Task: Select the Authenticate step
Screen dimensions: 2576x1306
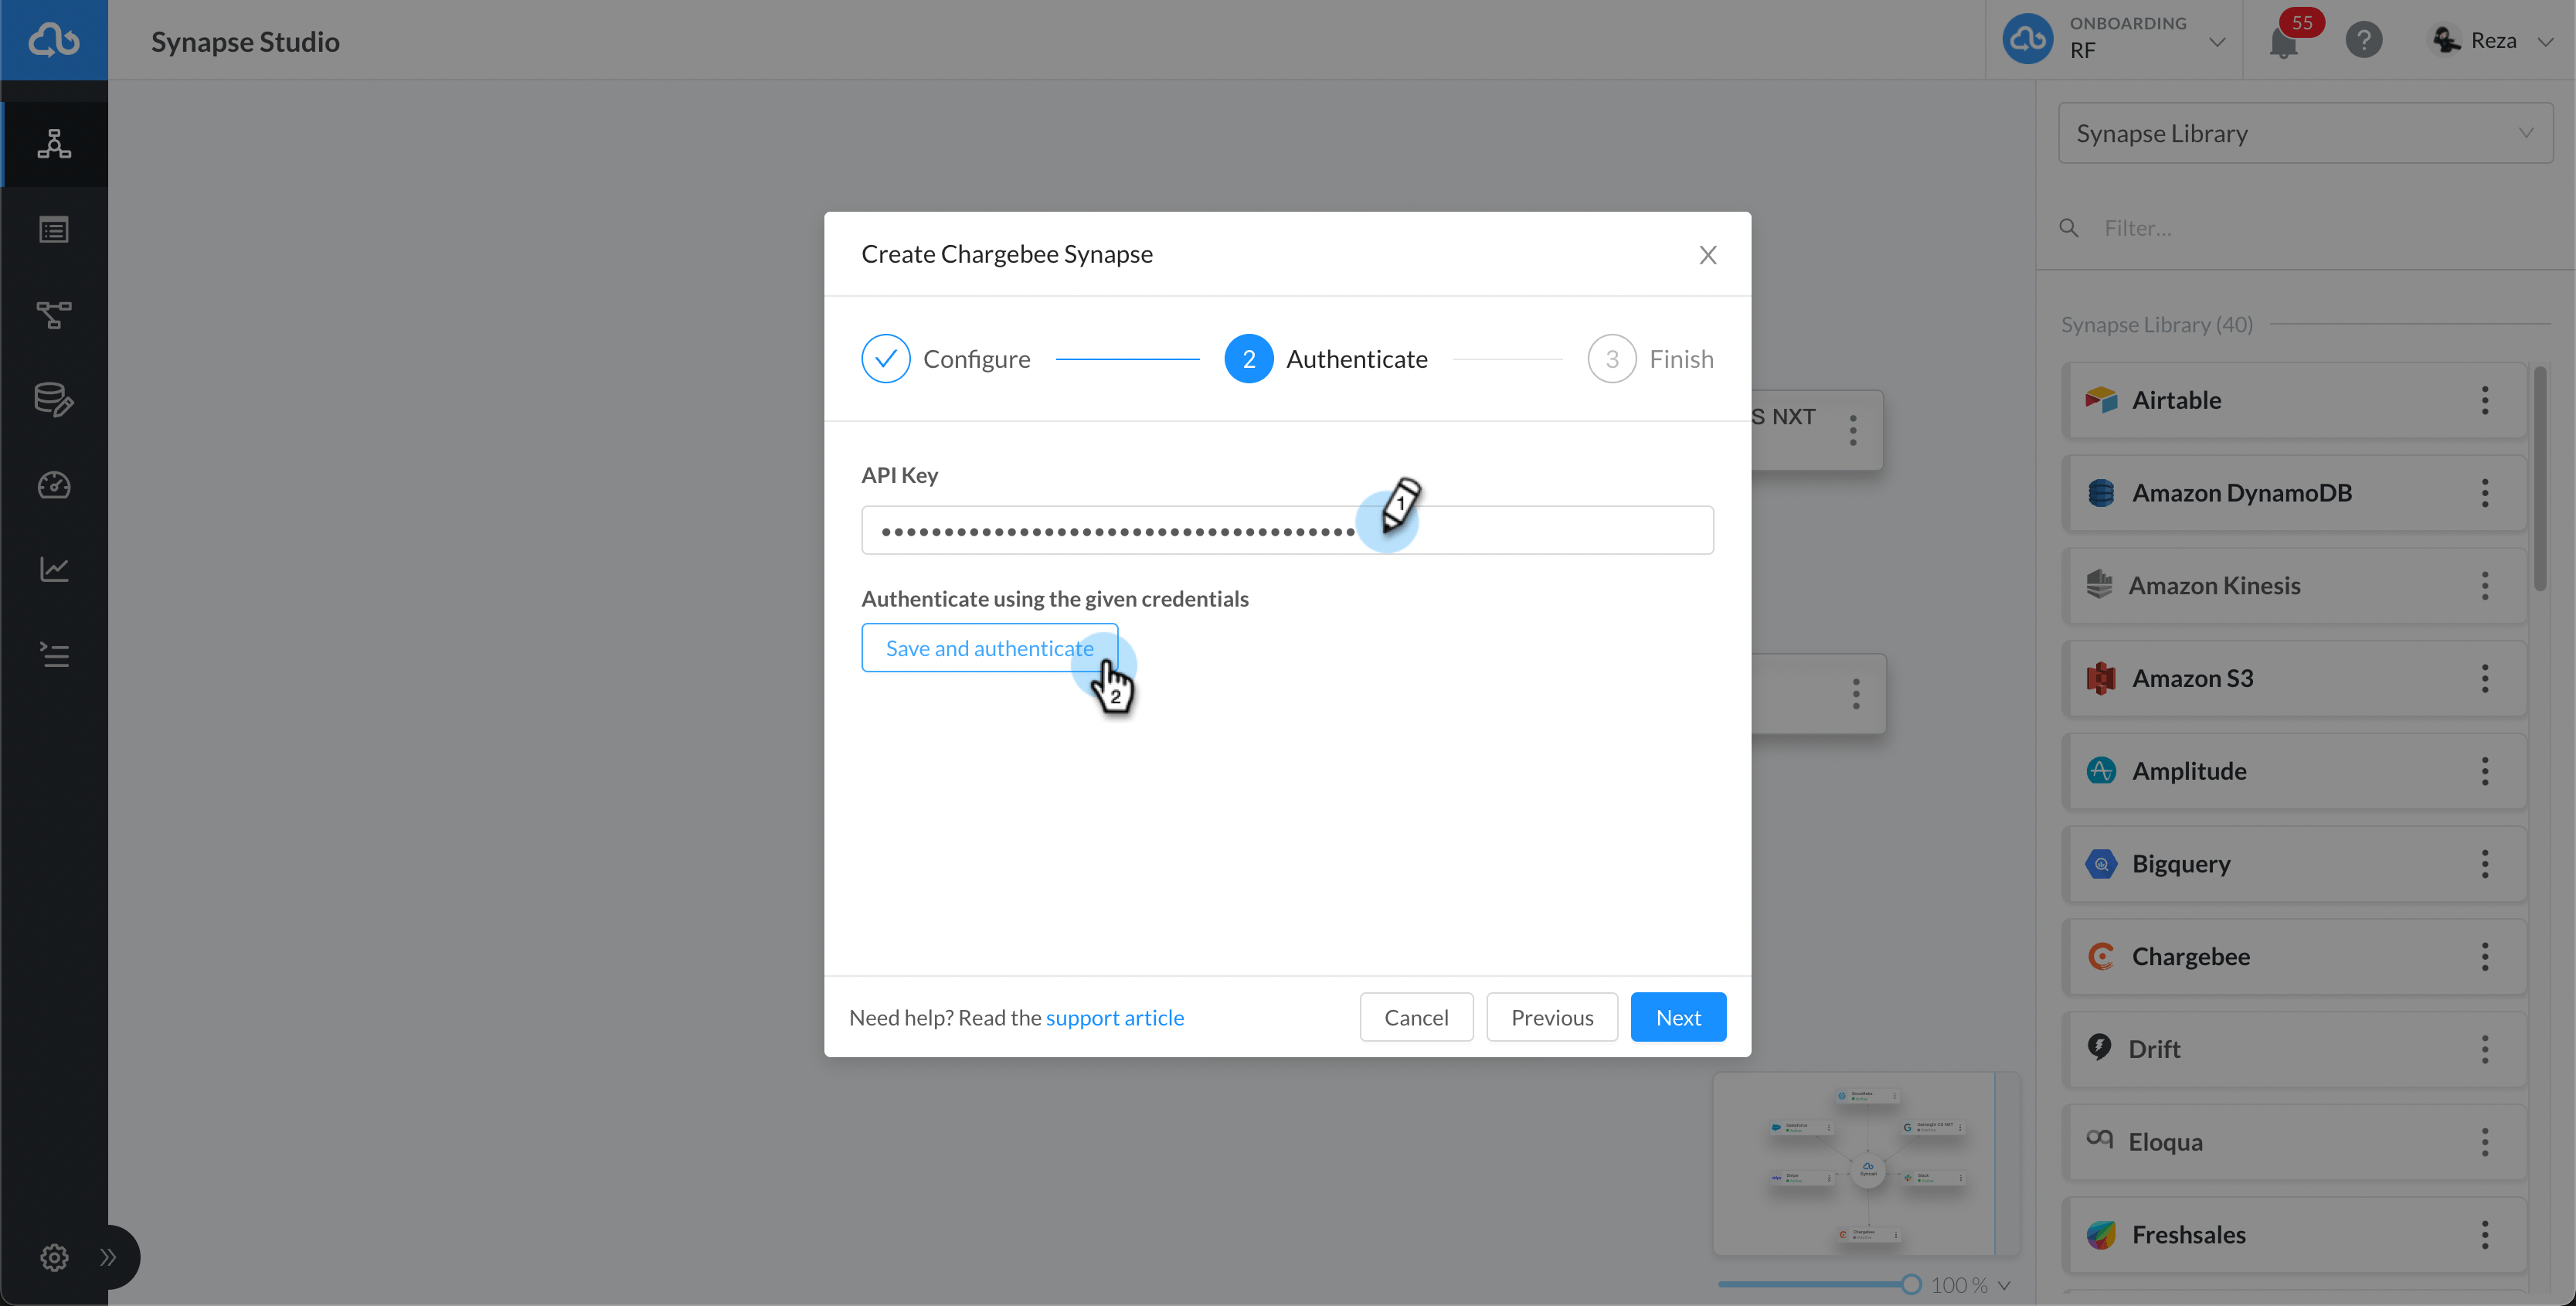Action: (x=1326, y=359)
